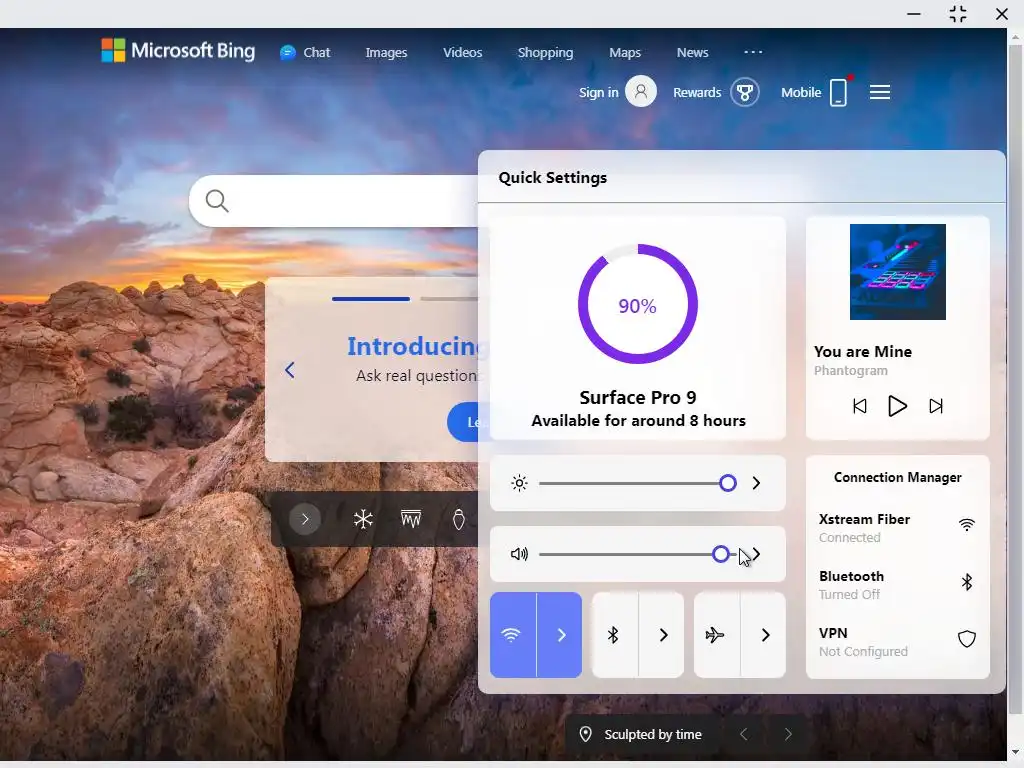Click the search magnifier icon
The height and width of the screenshot is (768, 1024).
click(x=217, y=201)
